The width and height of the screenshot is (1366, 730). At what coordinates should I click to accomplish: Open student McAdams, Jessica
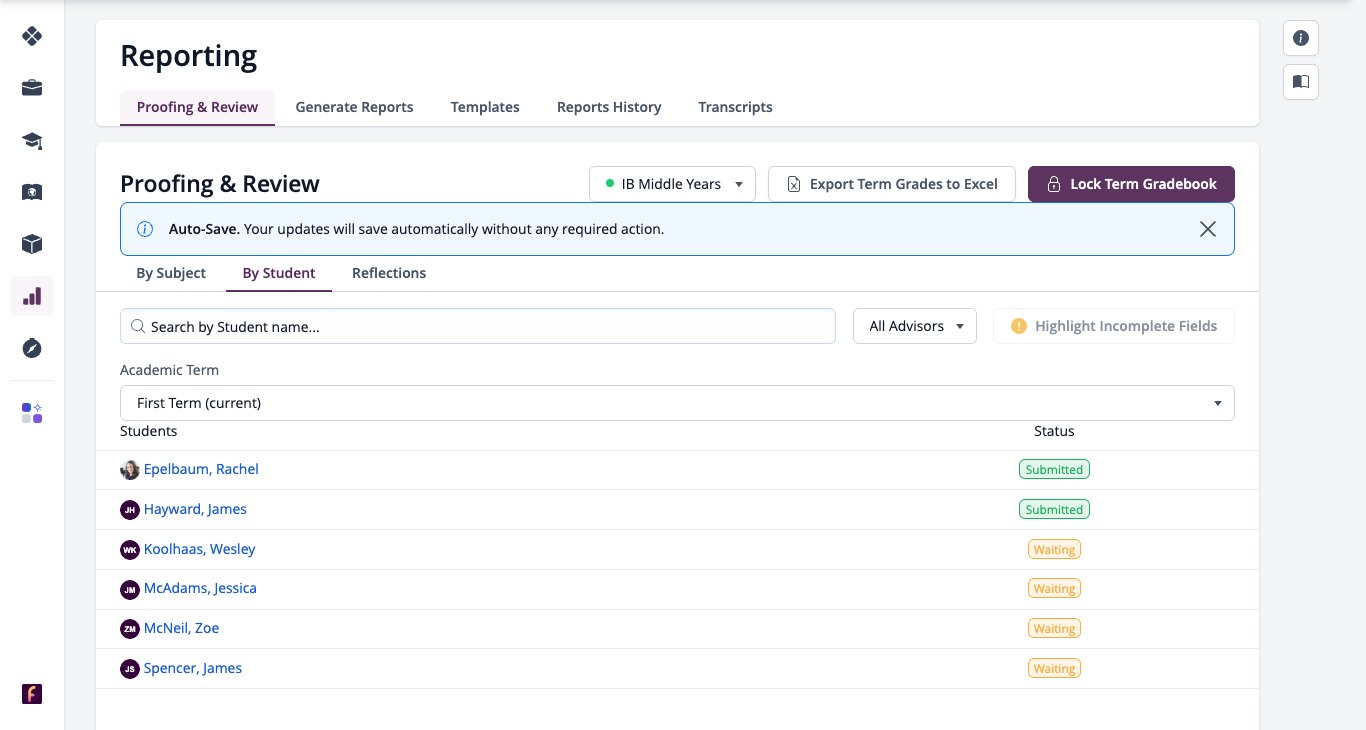(200, 588)
